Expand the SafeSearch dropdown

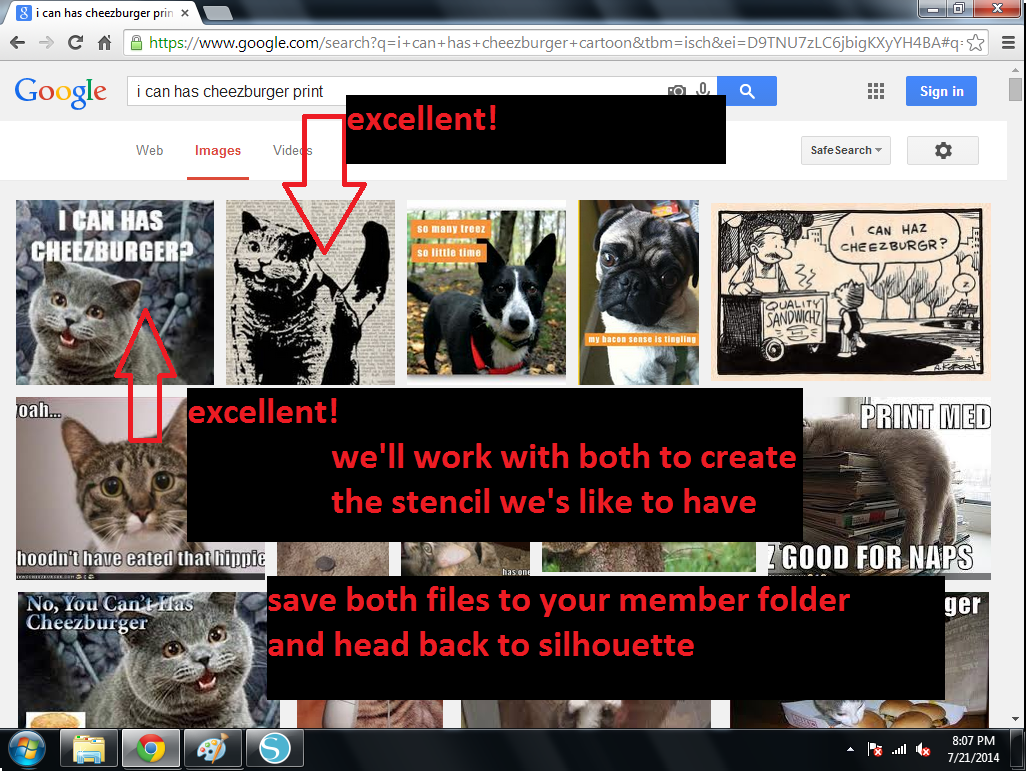pos(846,151)
